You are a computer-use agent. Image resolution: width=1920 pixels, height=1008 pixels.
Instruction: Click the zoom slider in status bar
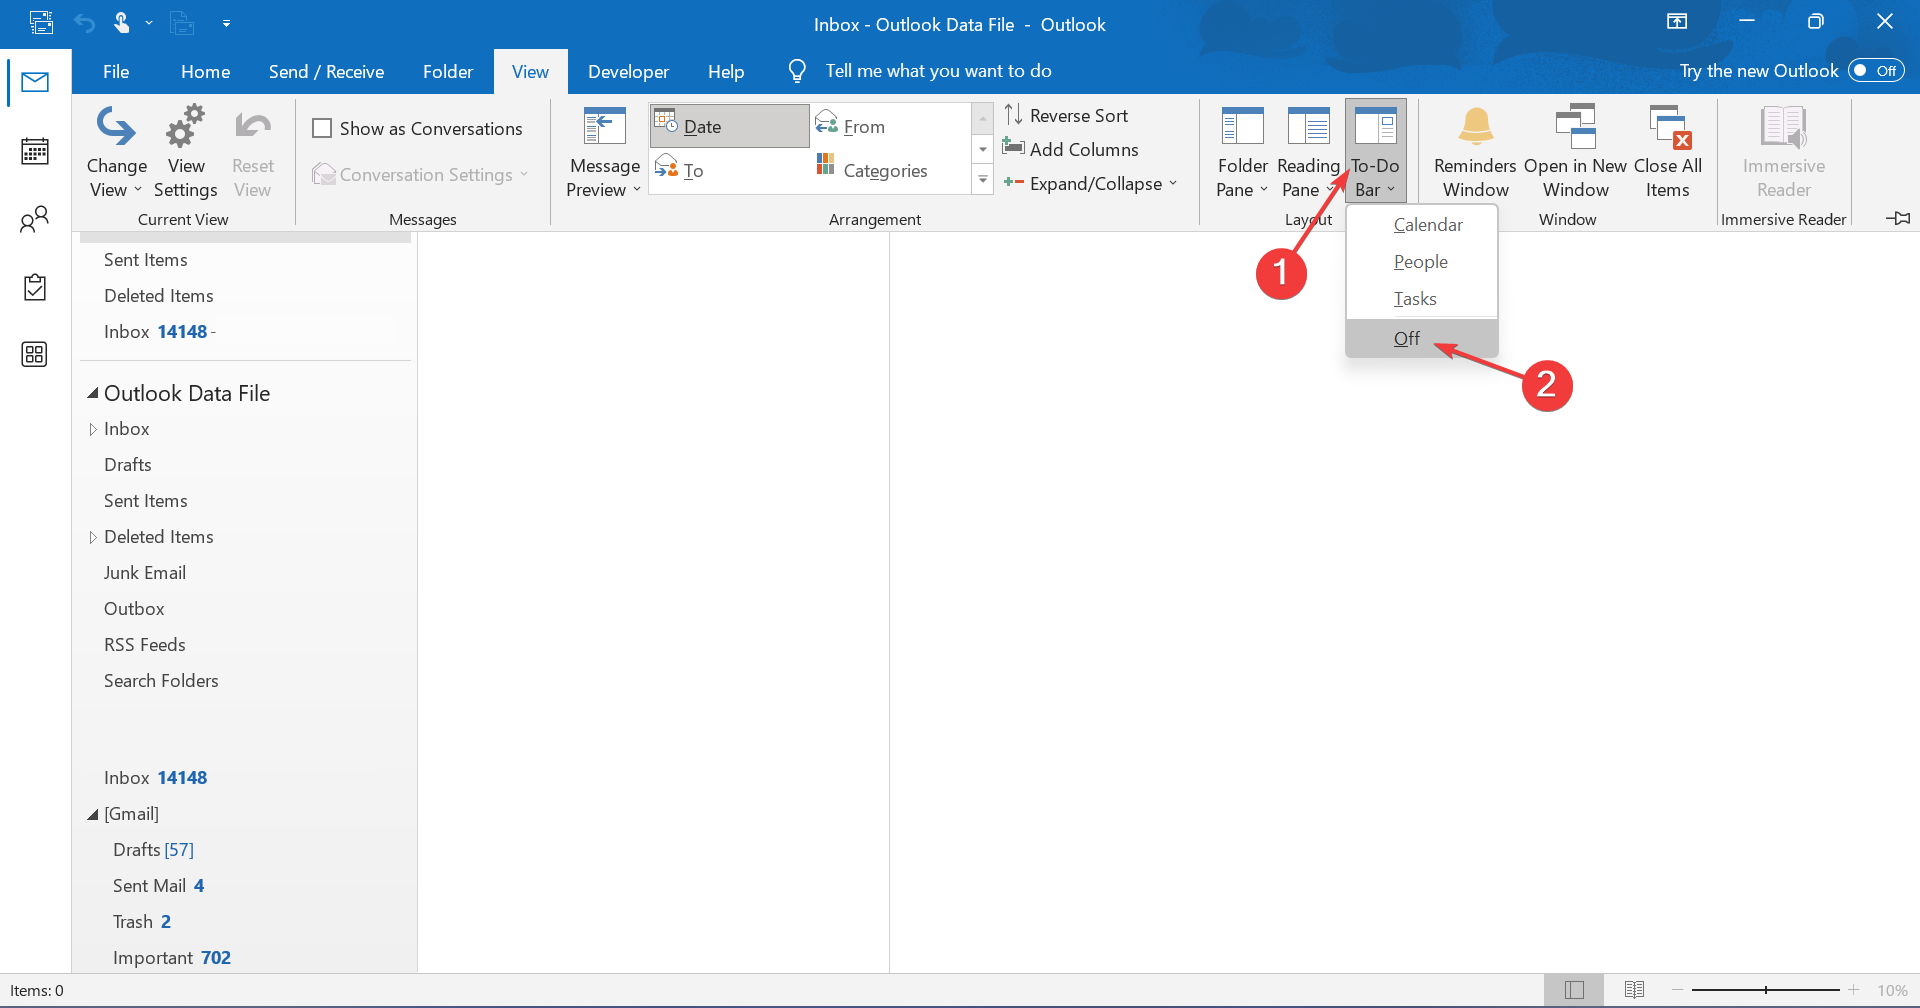click(1766, 990)
